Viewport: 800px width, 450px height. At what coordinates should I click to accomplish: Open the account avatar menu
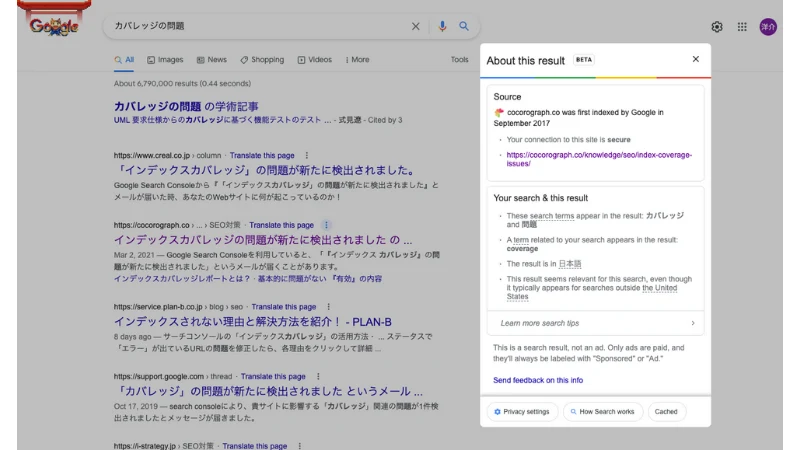pos(768,27)
